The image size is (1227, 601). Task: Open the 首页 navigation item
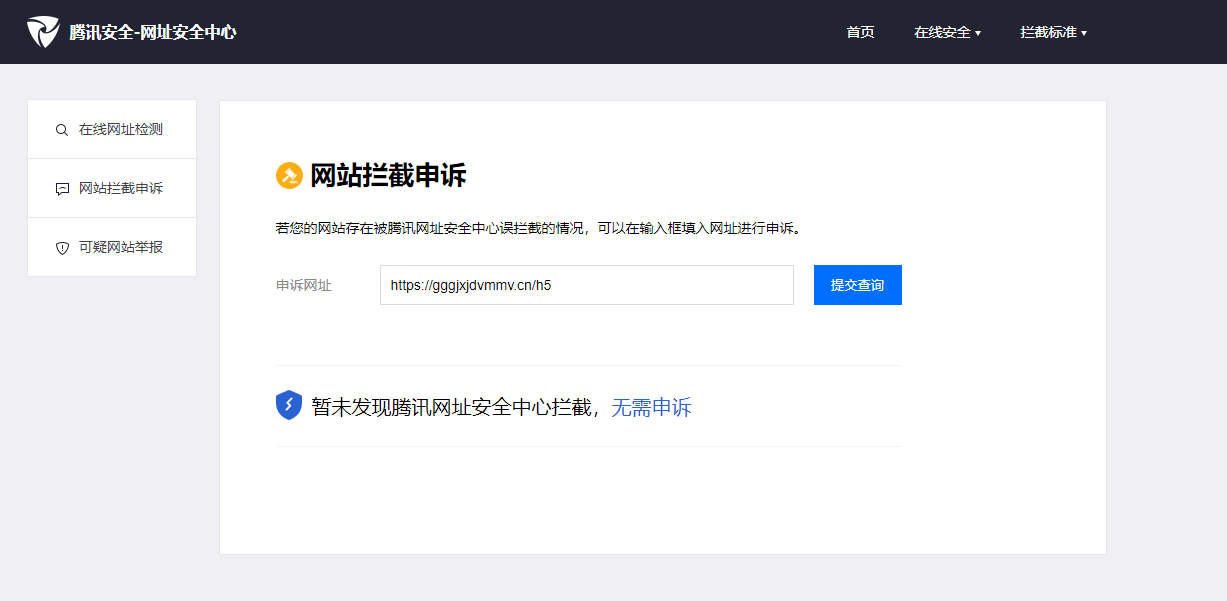click(x=860, y=32)
